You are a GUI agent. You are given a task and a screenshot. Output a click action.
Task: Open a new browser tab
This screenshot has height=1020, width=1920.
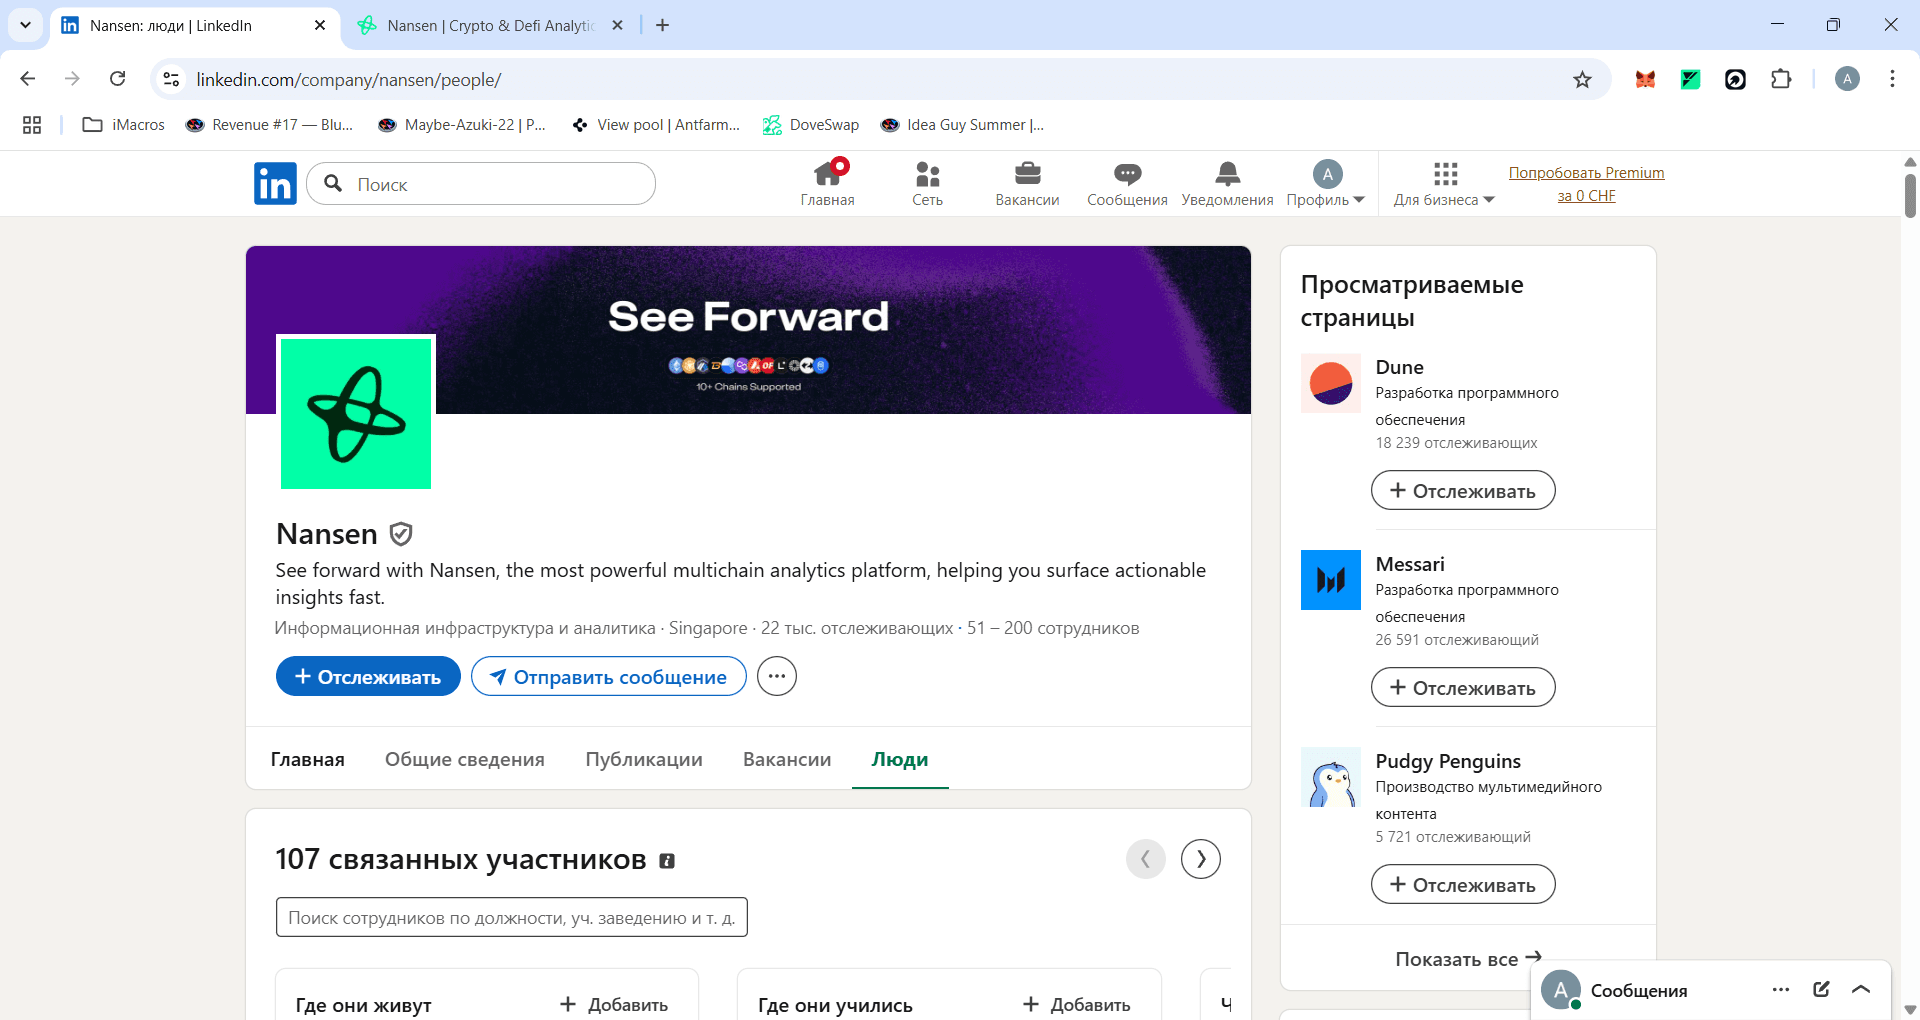tap(662, 25)
